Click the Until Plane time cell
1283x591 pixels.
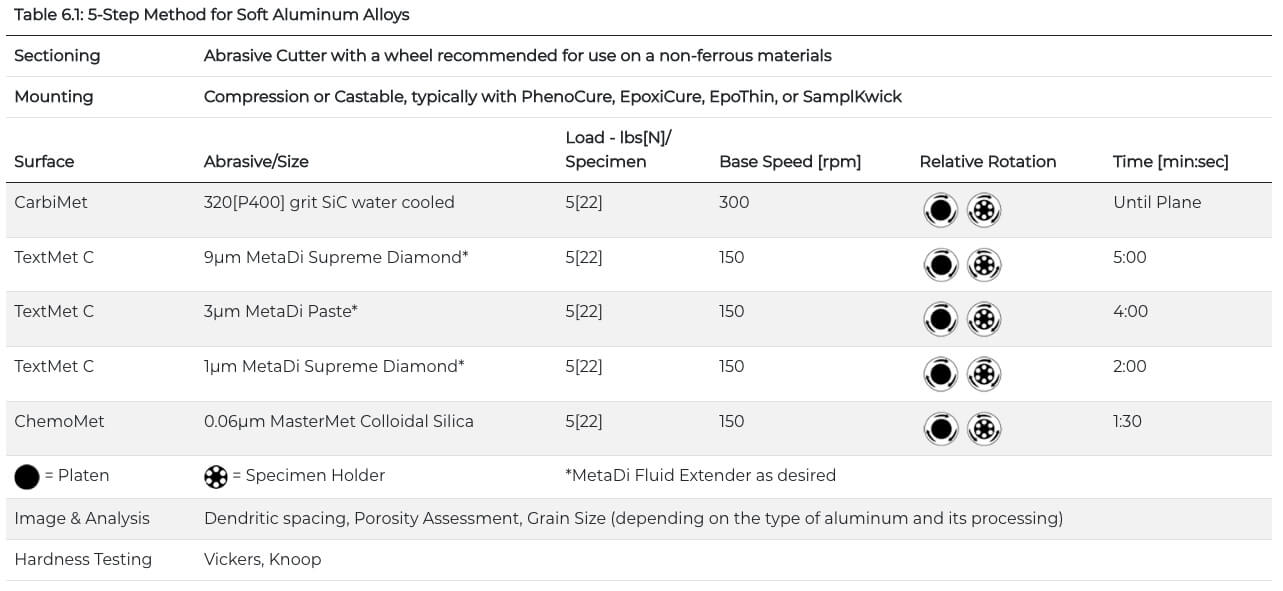point(1157,202)
